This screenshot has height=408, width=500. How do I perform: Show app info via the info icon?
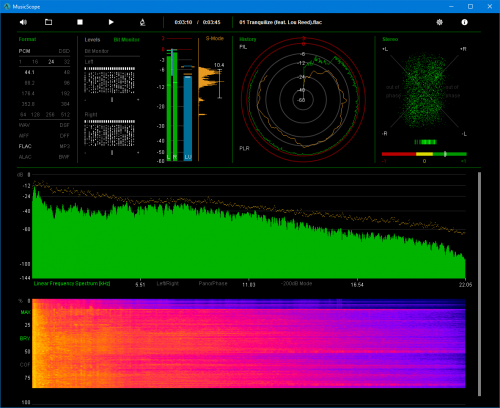tap(464, 22)
